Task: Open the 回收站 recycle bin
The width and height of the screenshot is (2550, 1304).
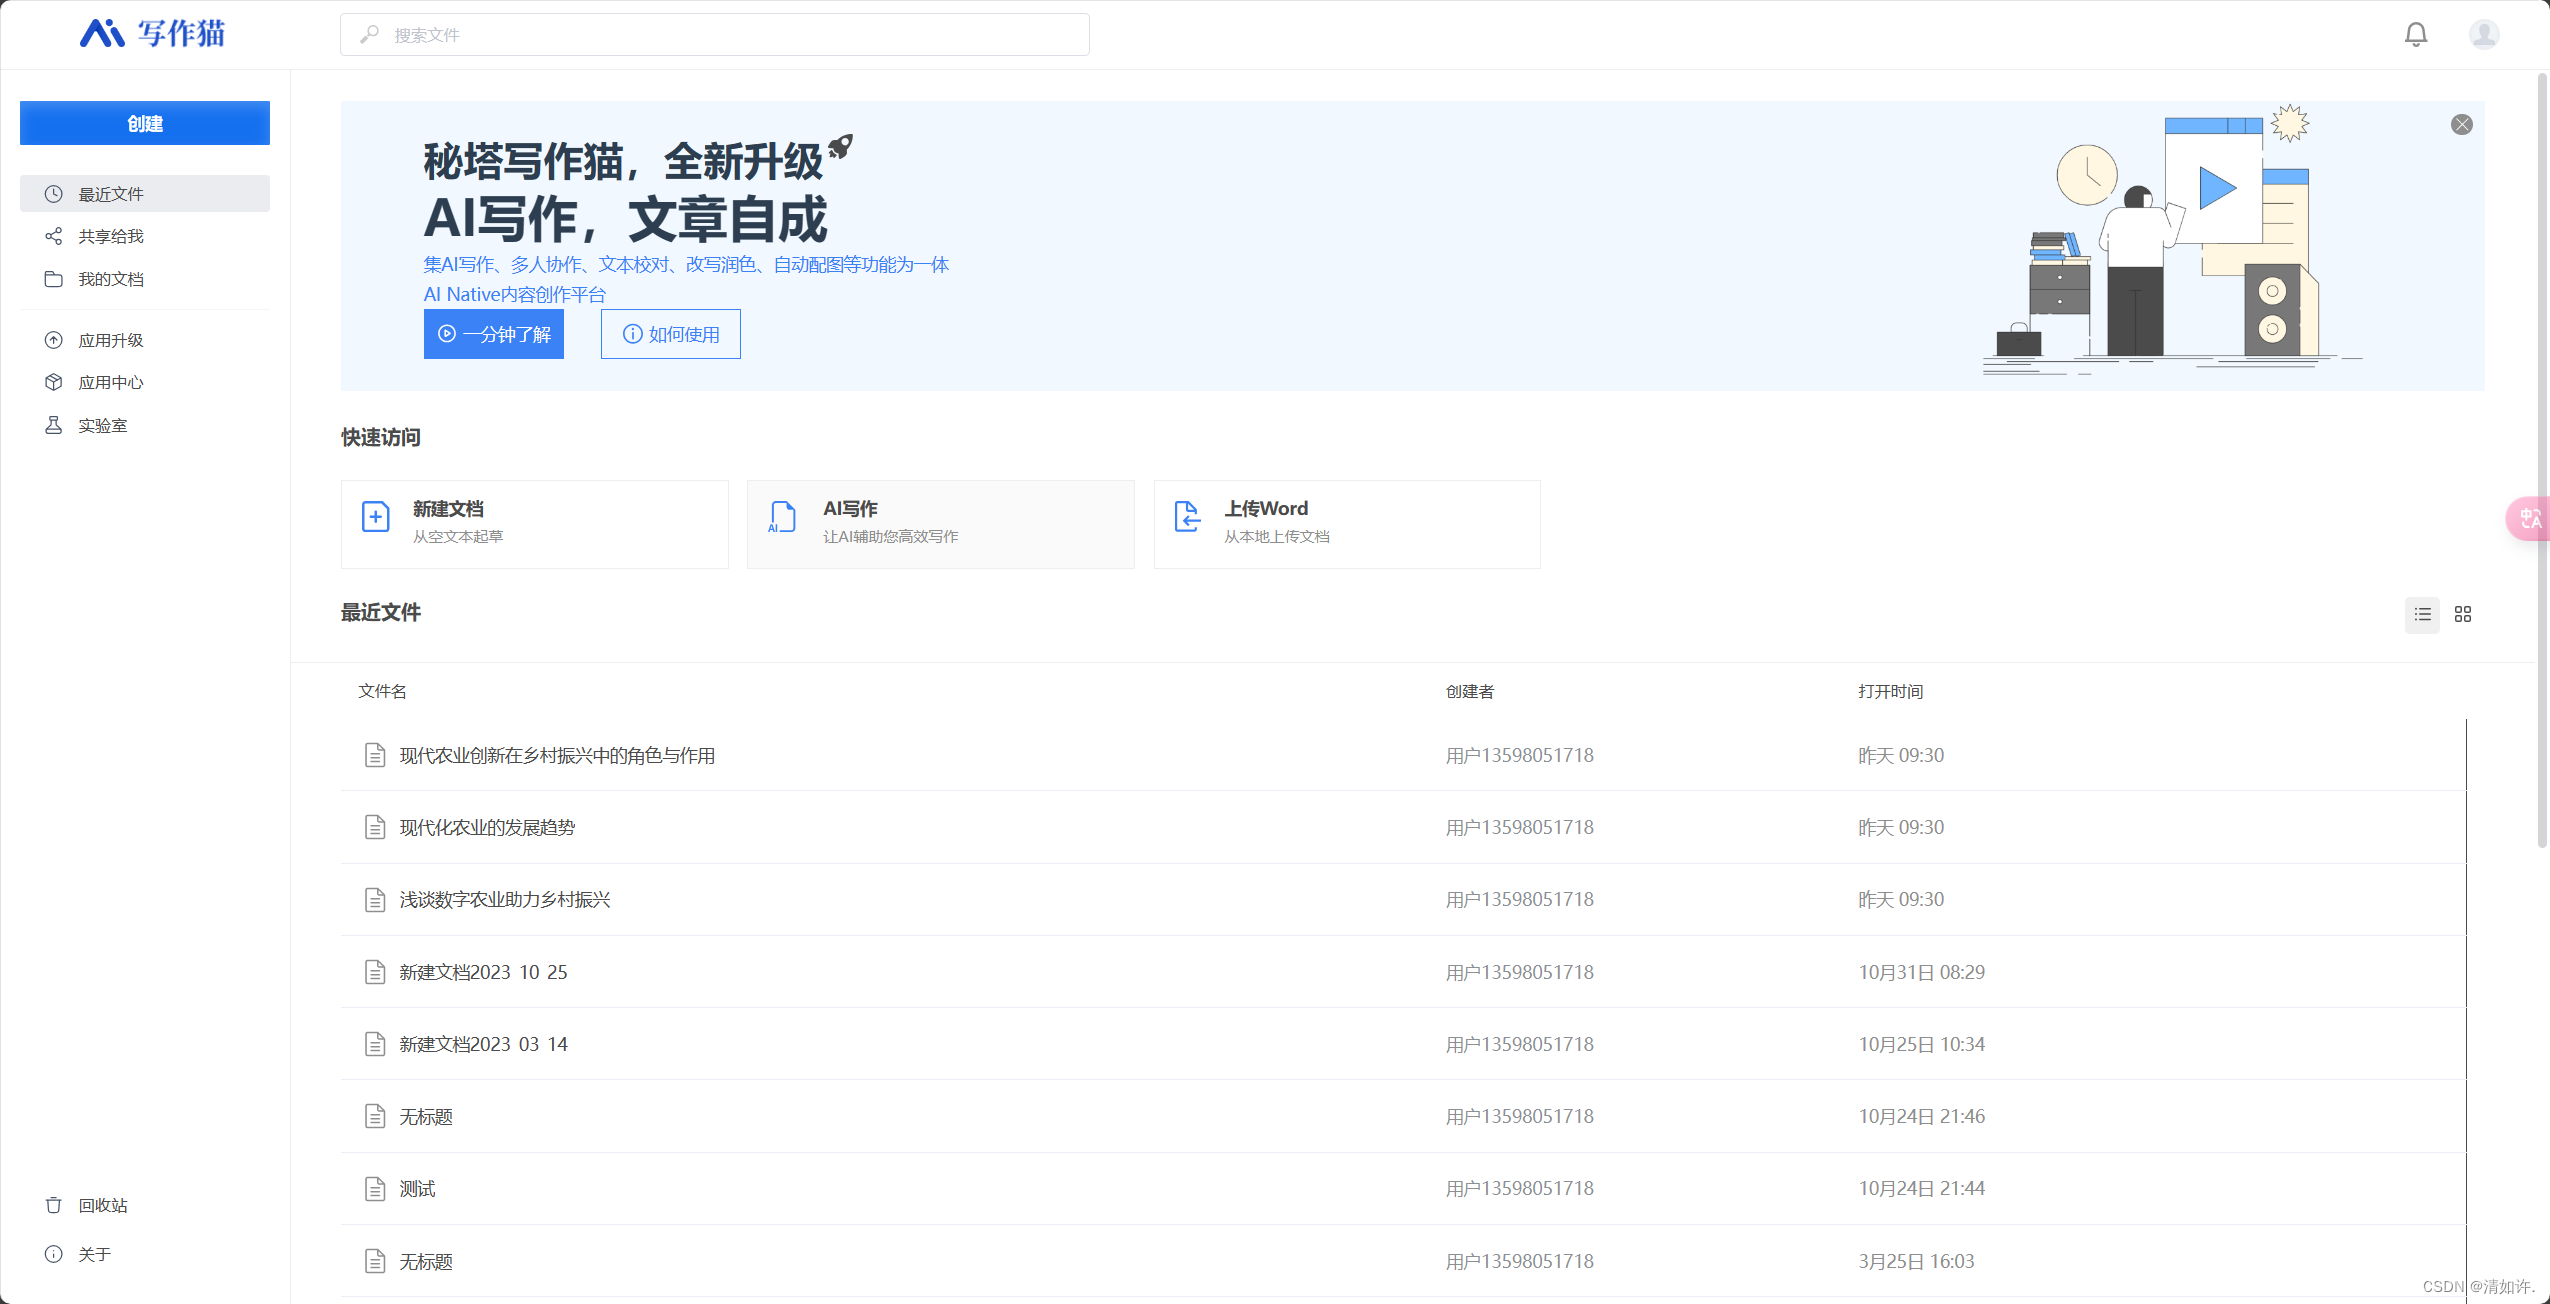Action: (x=102, y=1205)
